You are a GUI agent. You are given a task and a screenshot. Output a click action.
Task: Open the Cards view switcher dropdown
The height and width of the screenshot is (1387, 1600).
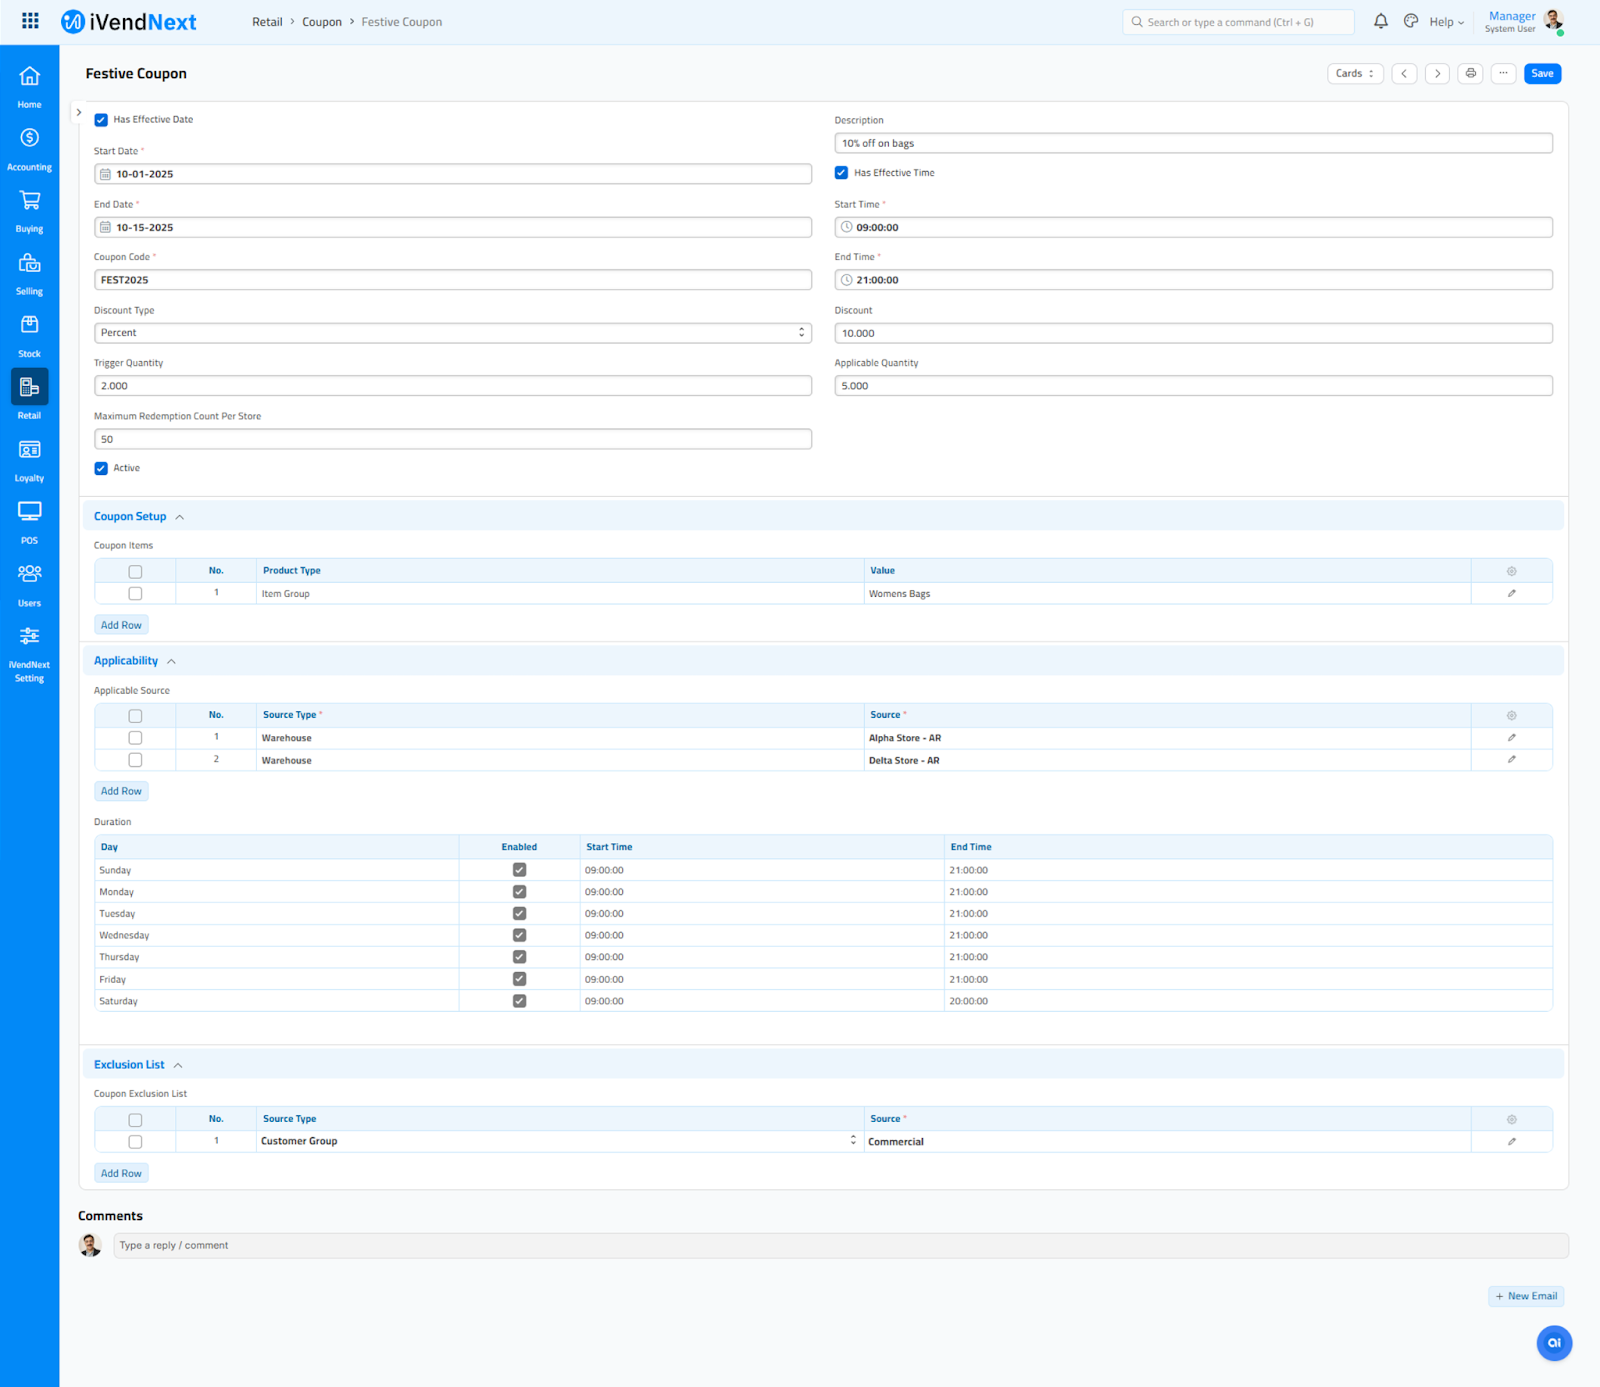tap(1355, 73)
